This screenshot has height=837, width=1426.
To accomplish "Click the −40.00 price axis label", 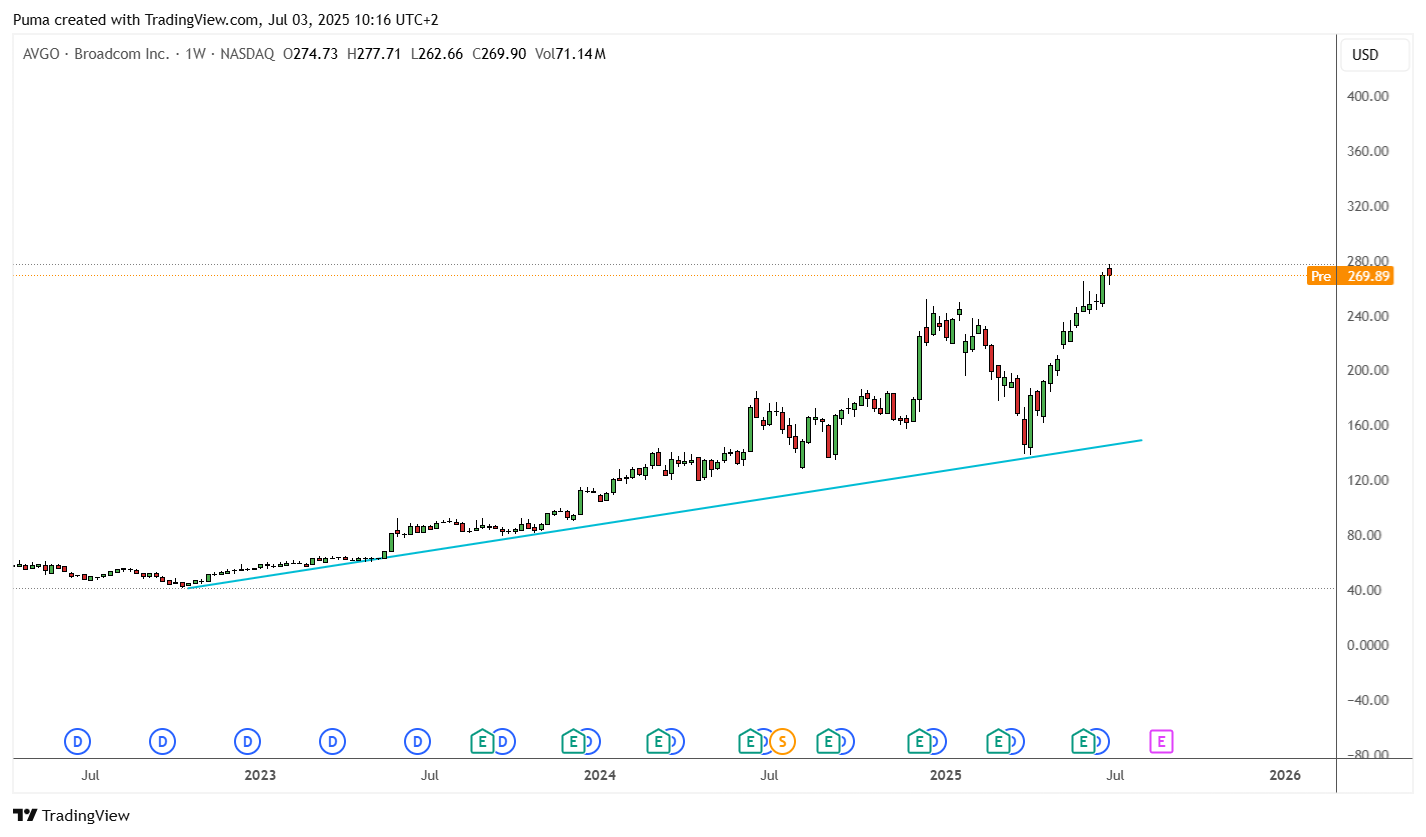I will (1367, 700).
